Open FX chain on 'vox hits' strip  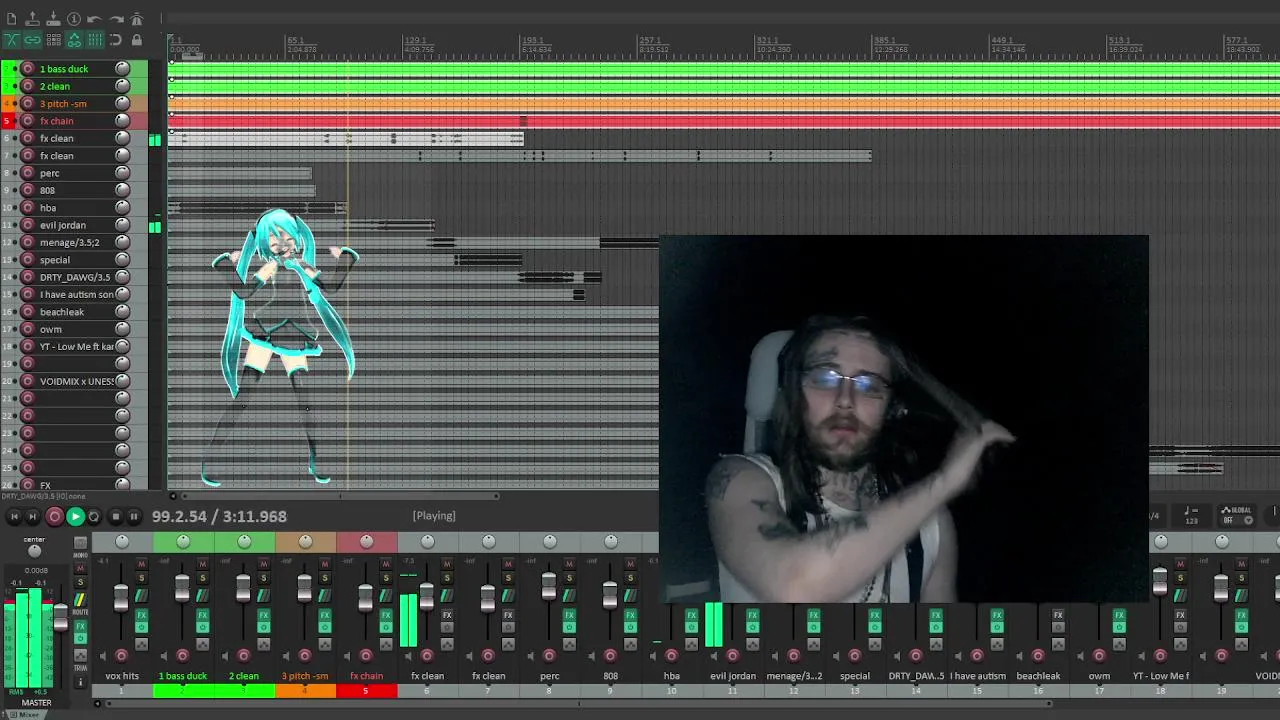coord(141,615)
